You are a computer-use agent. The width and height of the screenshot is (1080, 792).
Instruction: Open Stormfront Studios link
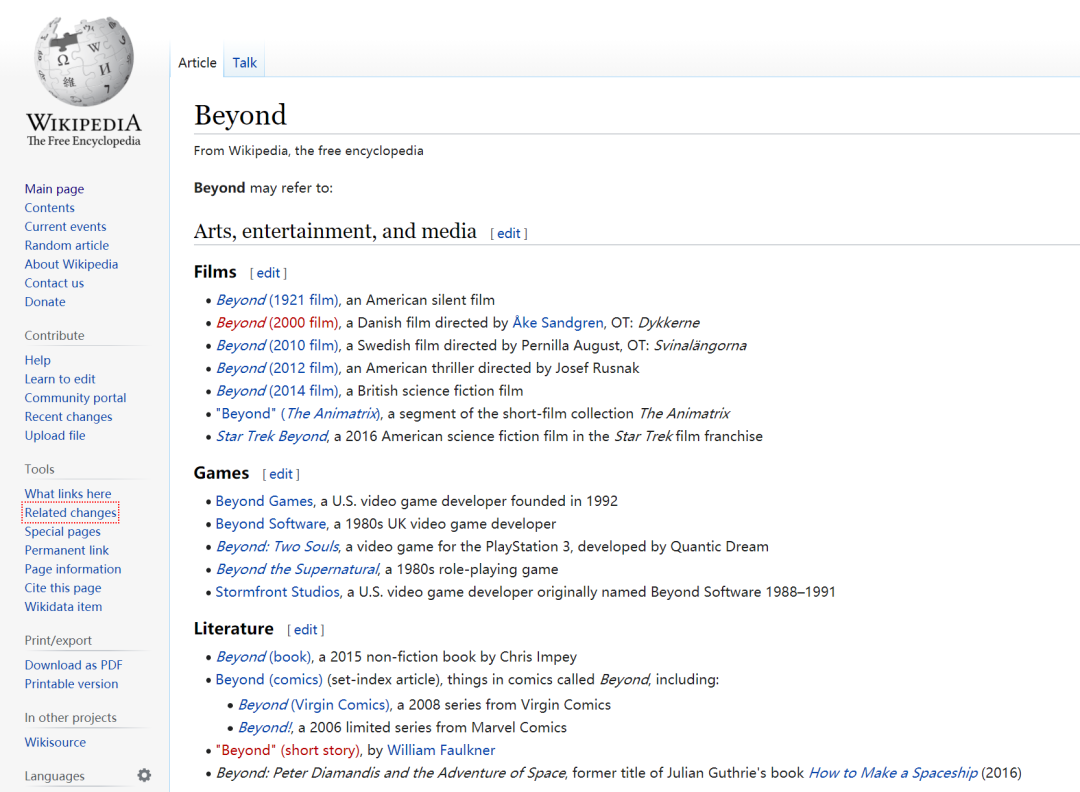(x=278, y=592)
